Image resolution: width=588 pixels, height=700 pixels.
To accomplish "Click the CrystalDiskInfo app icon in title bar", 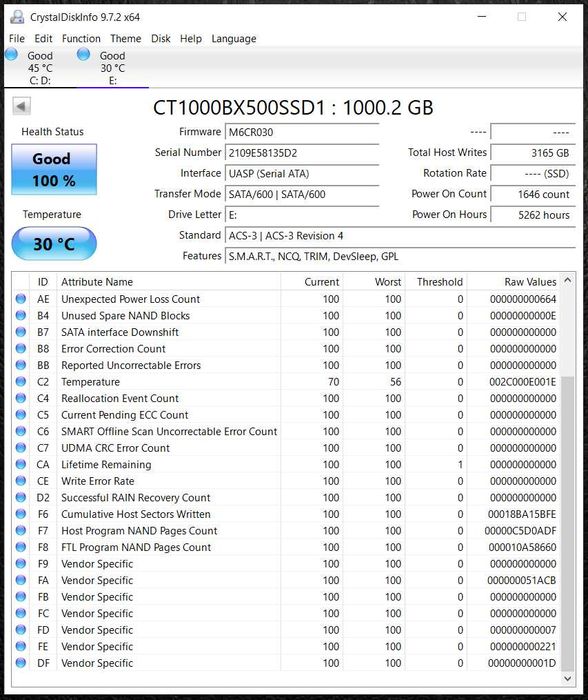I will click(17, 17).
